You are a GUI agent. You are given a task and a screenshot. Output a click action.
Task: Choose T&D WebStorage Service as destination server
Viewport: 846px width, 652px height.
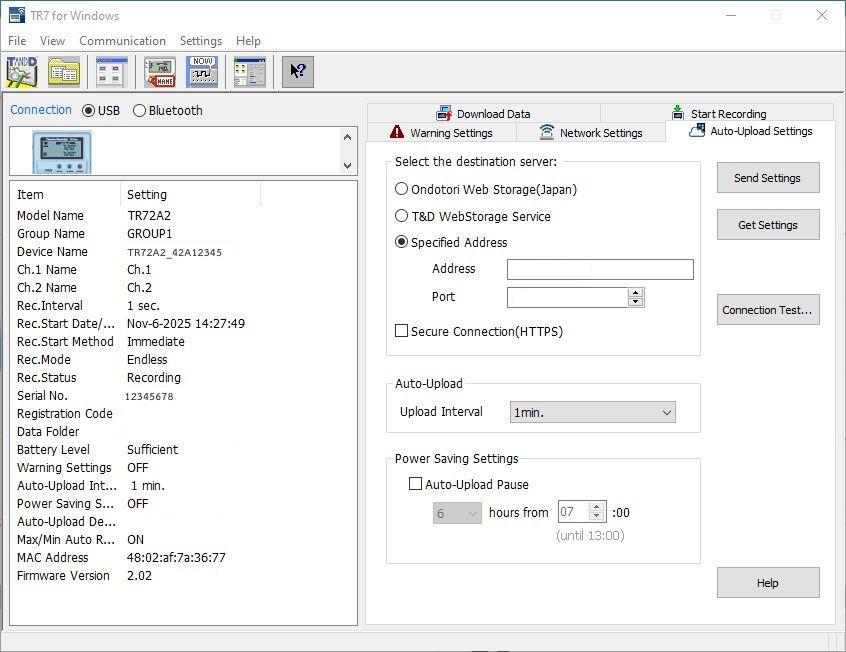402,216
